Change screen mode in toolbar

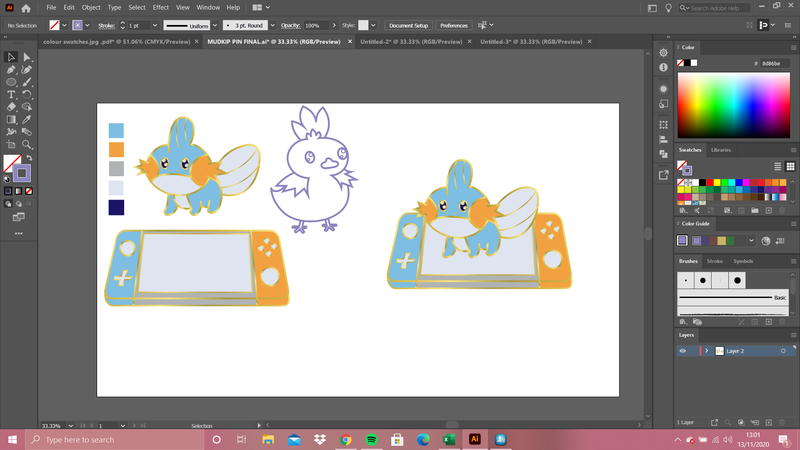tap(19, 217)
